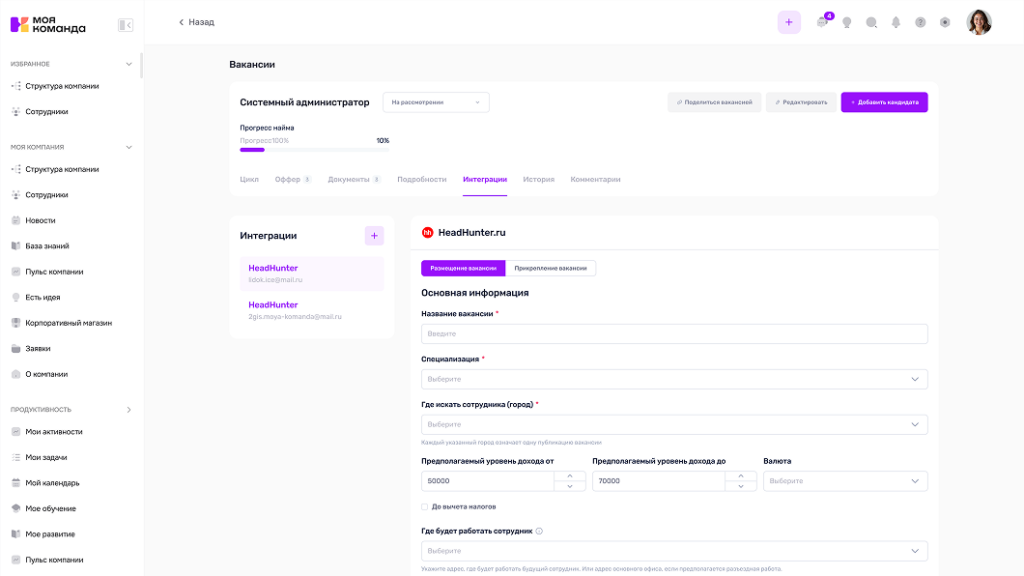Switch to 'Прикрепление вакансии' mode
The height and width of the screenshot is (576, 1024).
(550, 268)
